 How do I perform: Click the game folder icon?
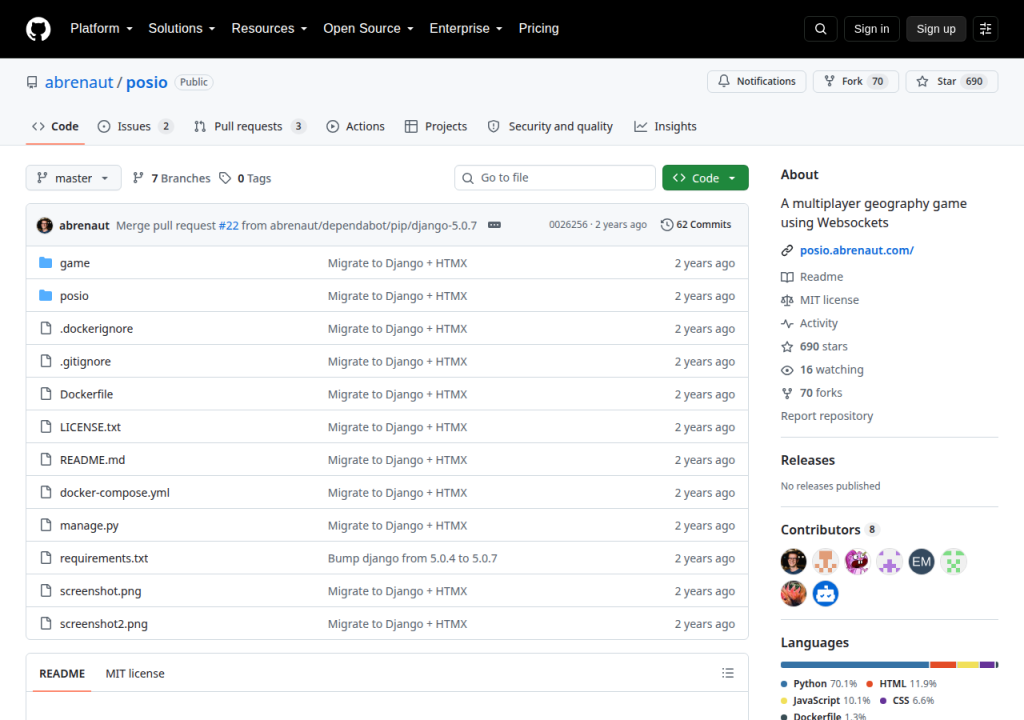point(45,263)
